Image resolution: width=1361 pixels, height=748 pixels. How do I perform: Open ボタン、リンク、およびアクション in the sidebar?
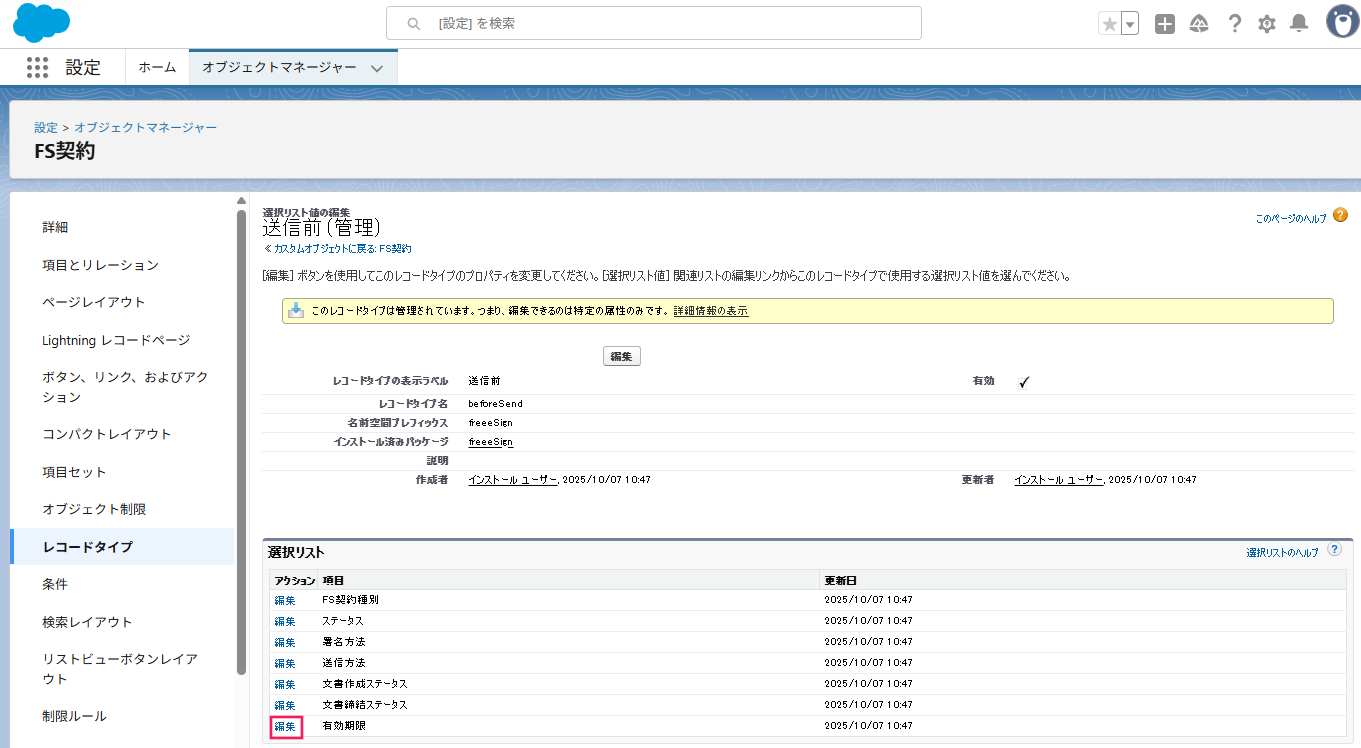point(125,387)
